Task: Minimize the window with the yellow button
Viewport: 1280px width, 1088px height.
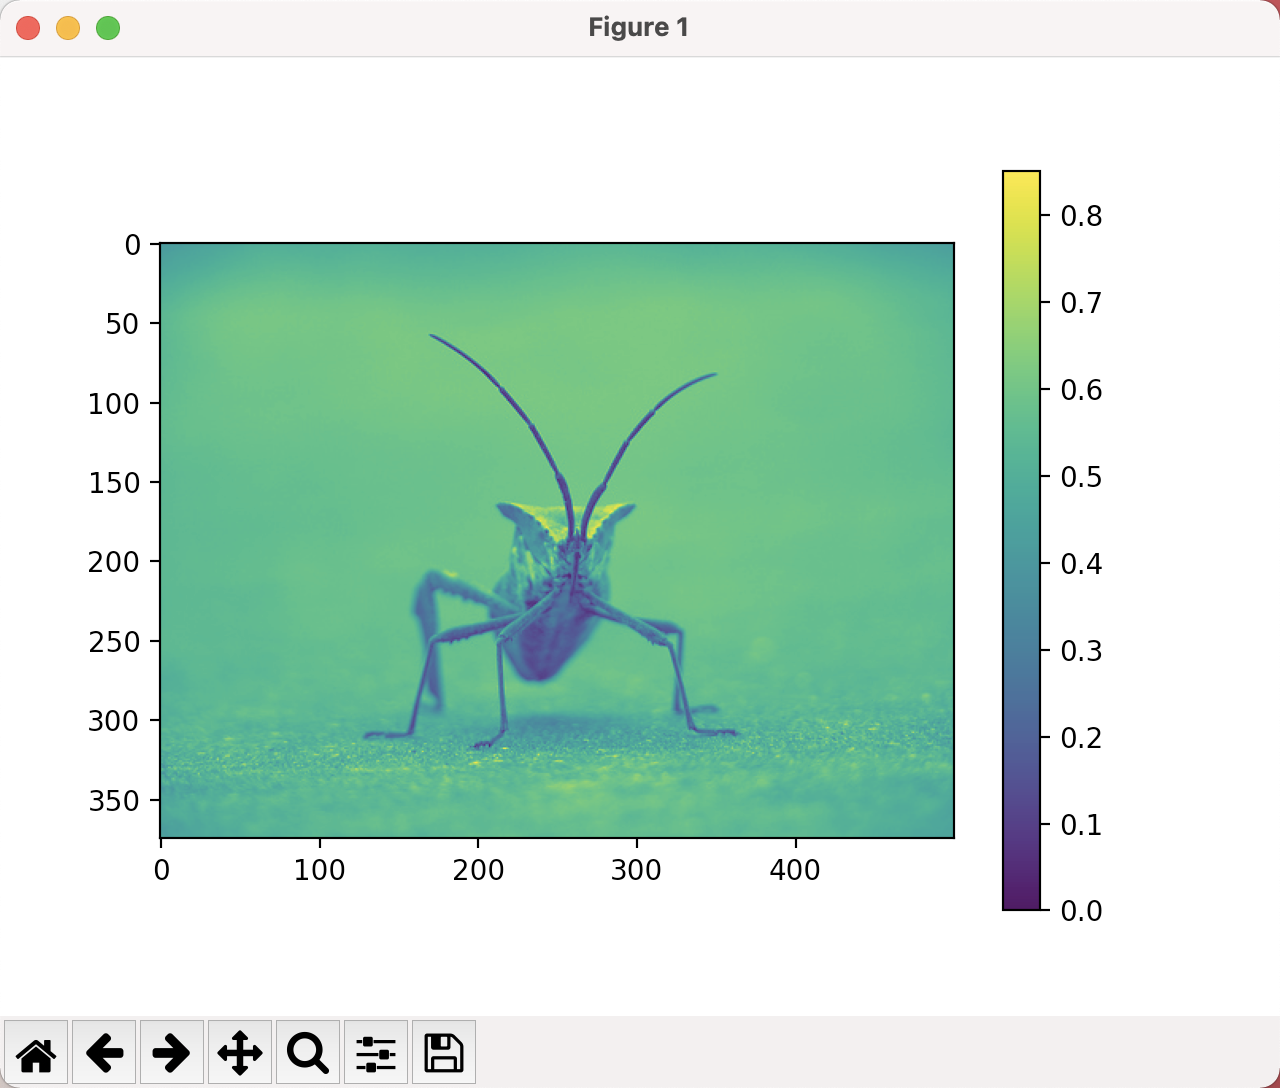Action: point(68,28)
